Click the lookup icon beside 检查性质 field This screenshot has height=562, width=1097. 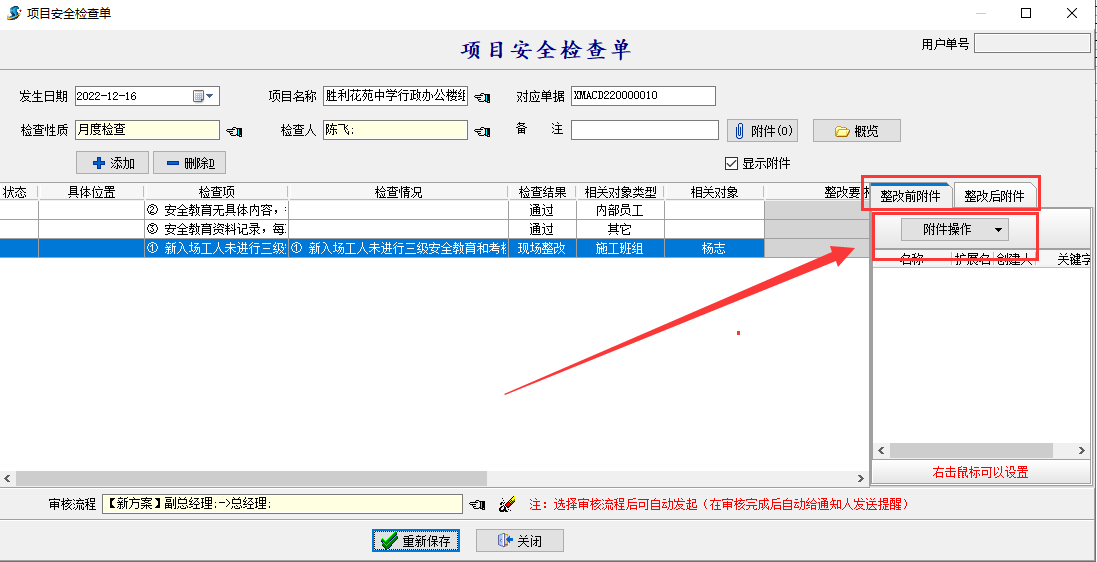(234, 131)
